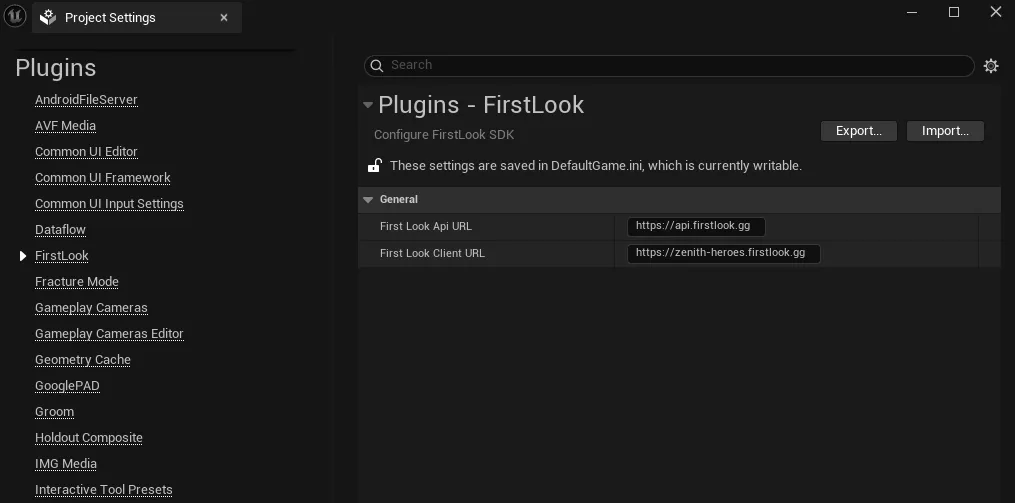Switch to the Project Settings tab
The width and height of the screenshot is (1015, 503).
pos(137,17)
